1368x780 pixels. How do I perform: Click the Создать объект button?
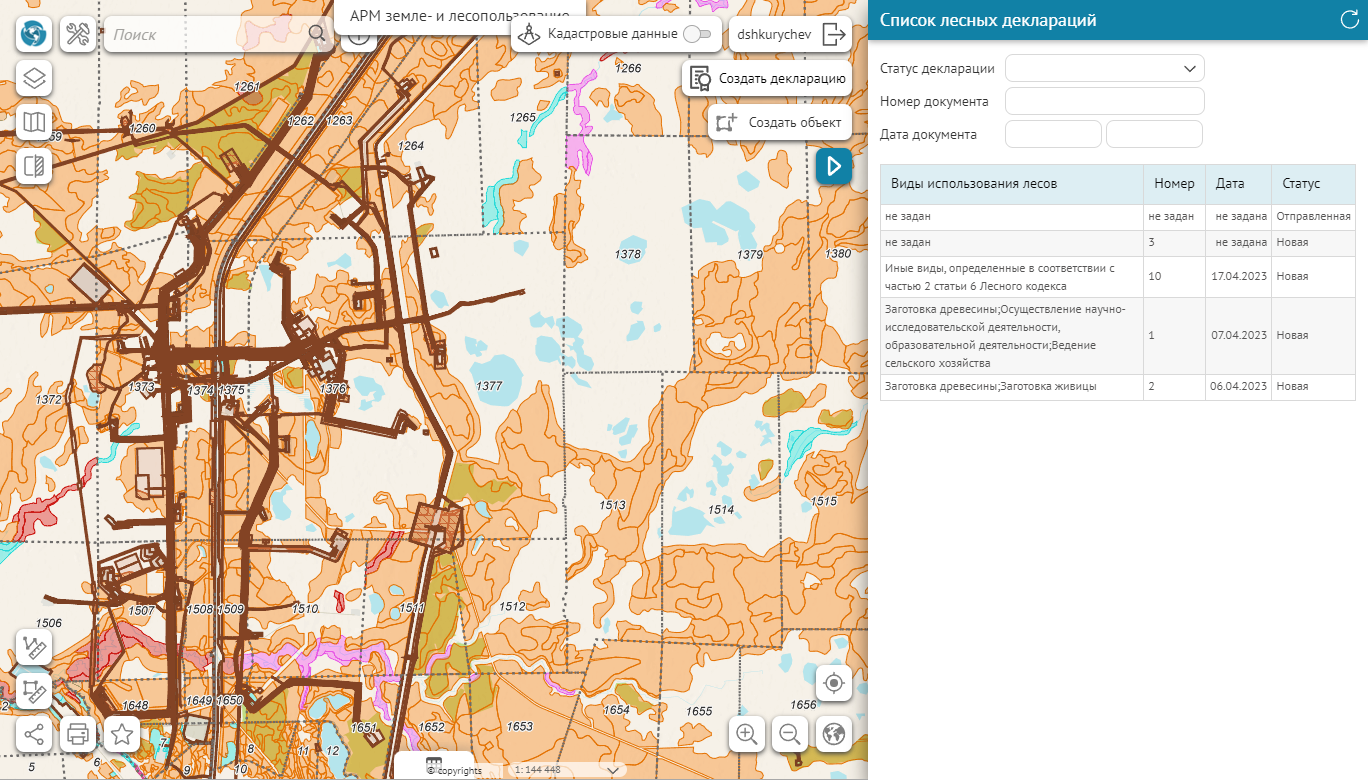780,122
